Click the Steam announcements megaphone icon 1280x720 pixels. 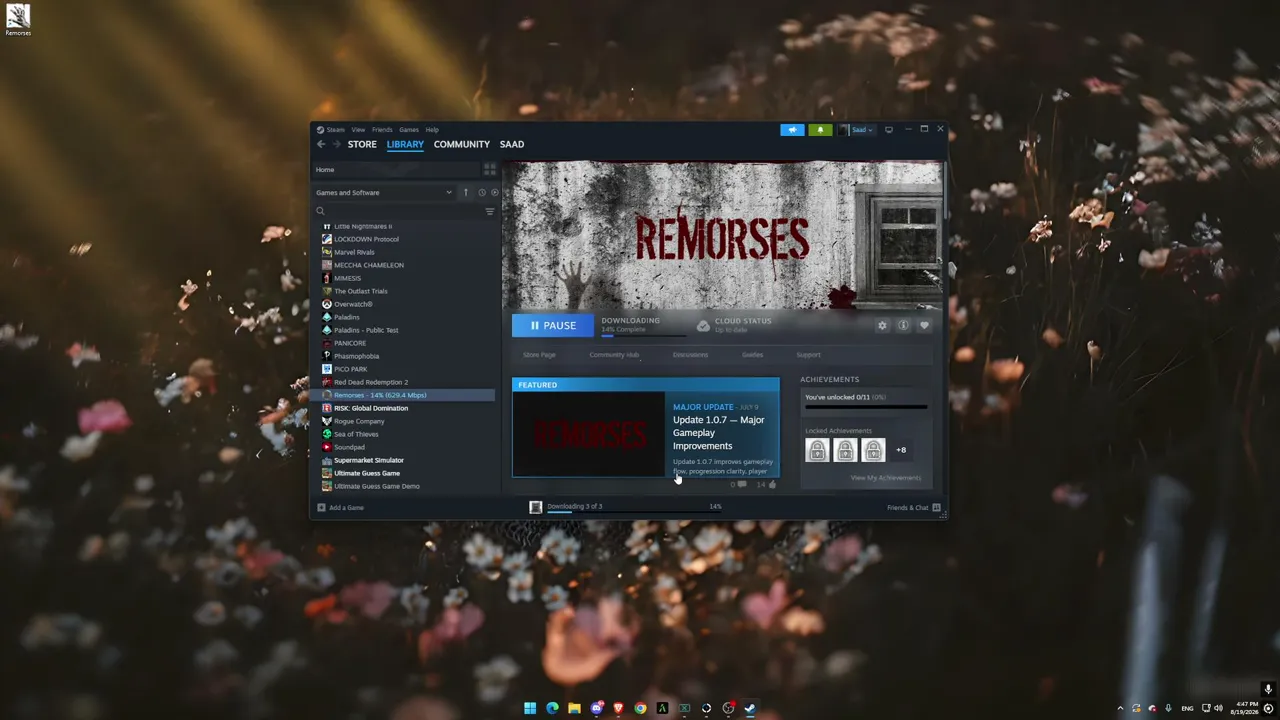coord(792,130)
